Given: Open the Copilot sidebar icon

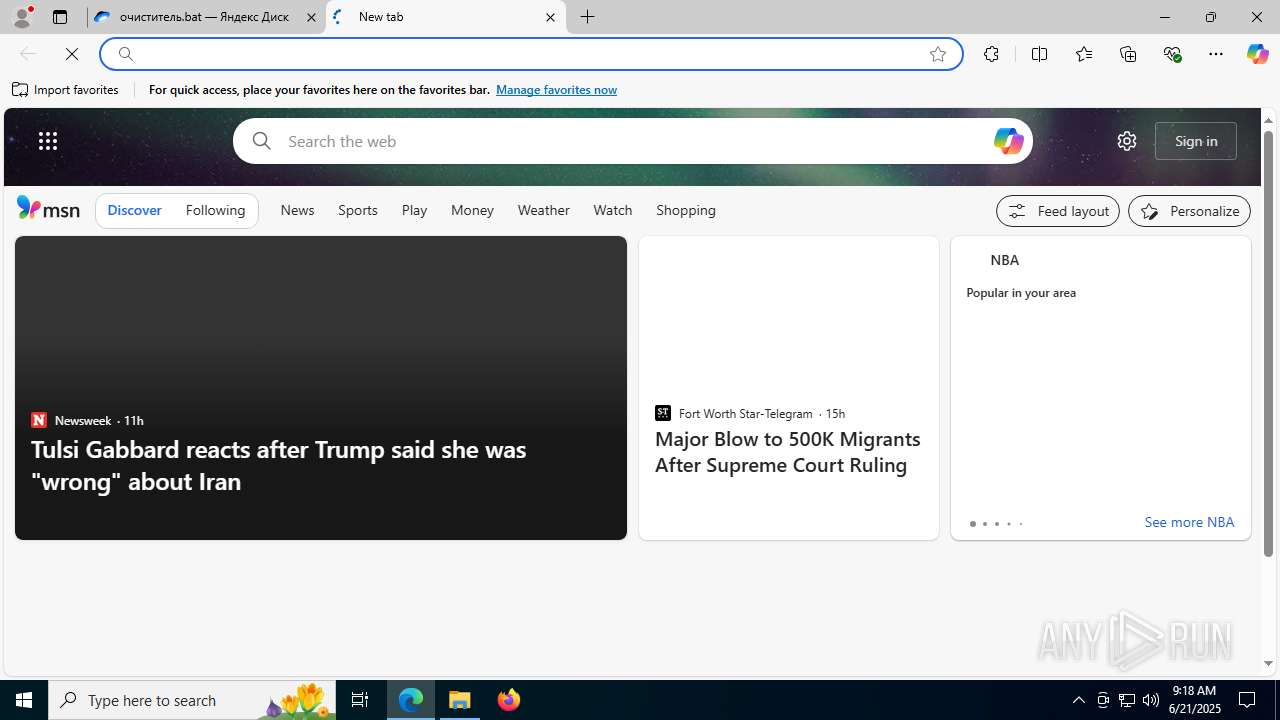Looking at the screenshot, I should pos(1257,54).
